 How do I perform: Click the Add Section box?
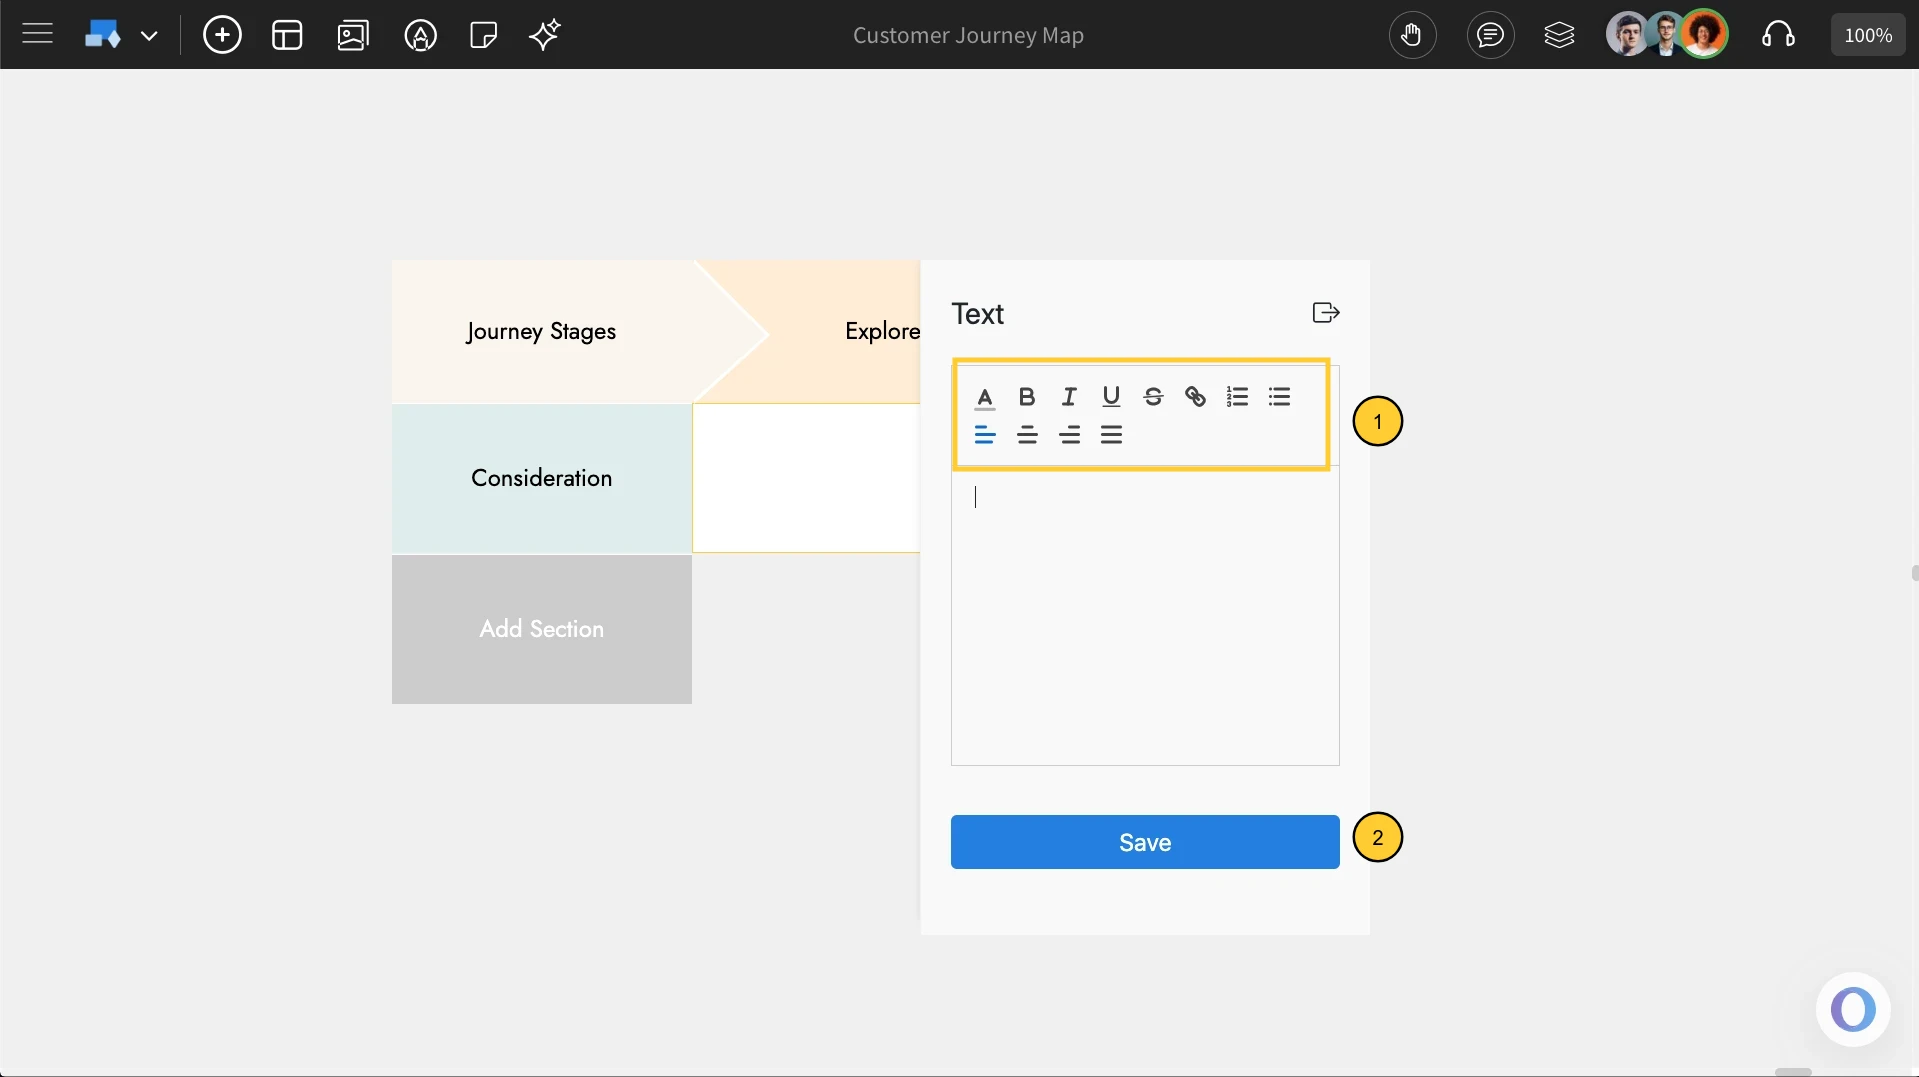click(x=541, y=629)
